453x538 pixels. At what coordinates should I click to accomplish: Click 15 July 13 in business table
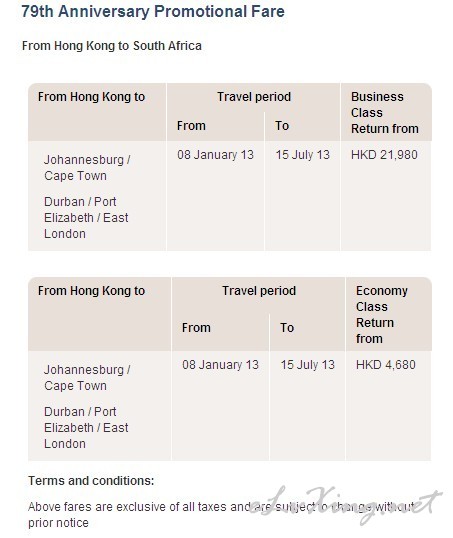302,155
